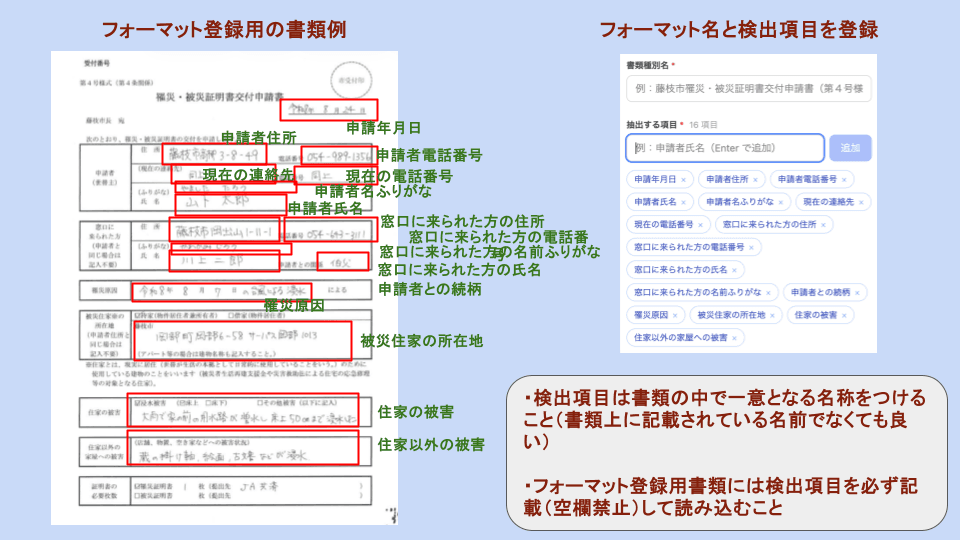Viewport: 960px width, 540px height.
Task: Delete the 罹災原因 tag with its x
Action: point(675,316)
